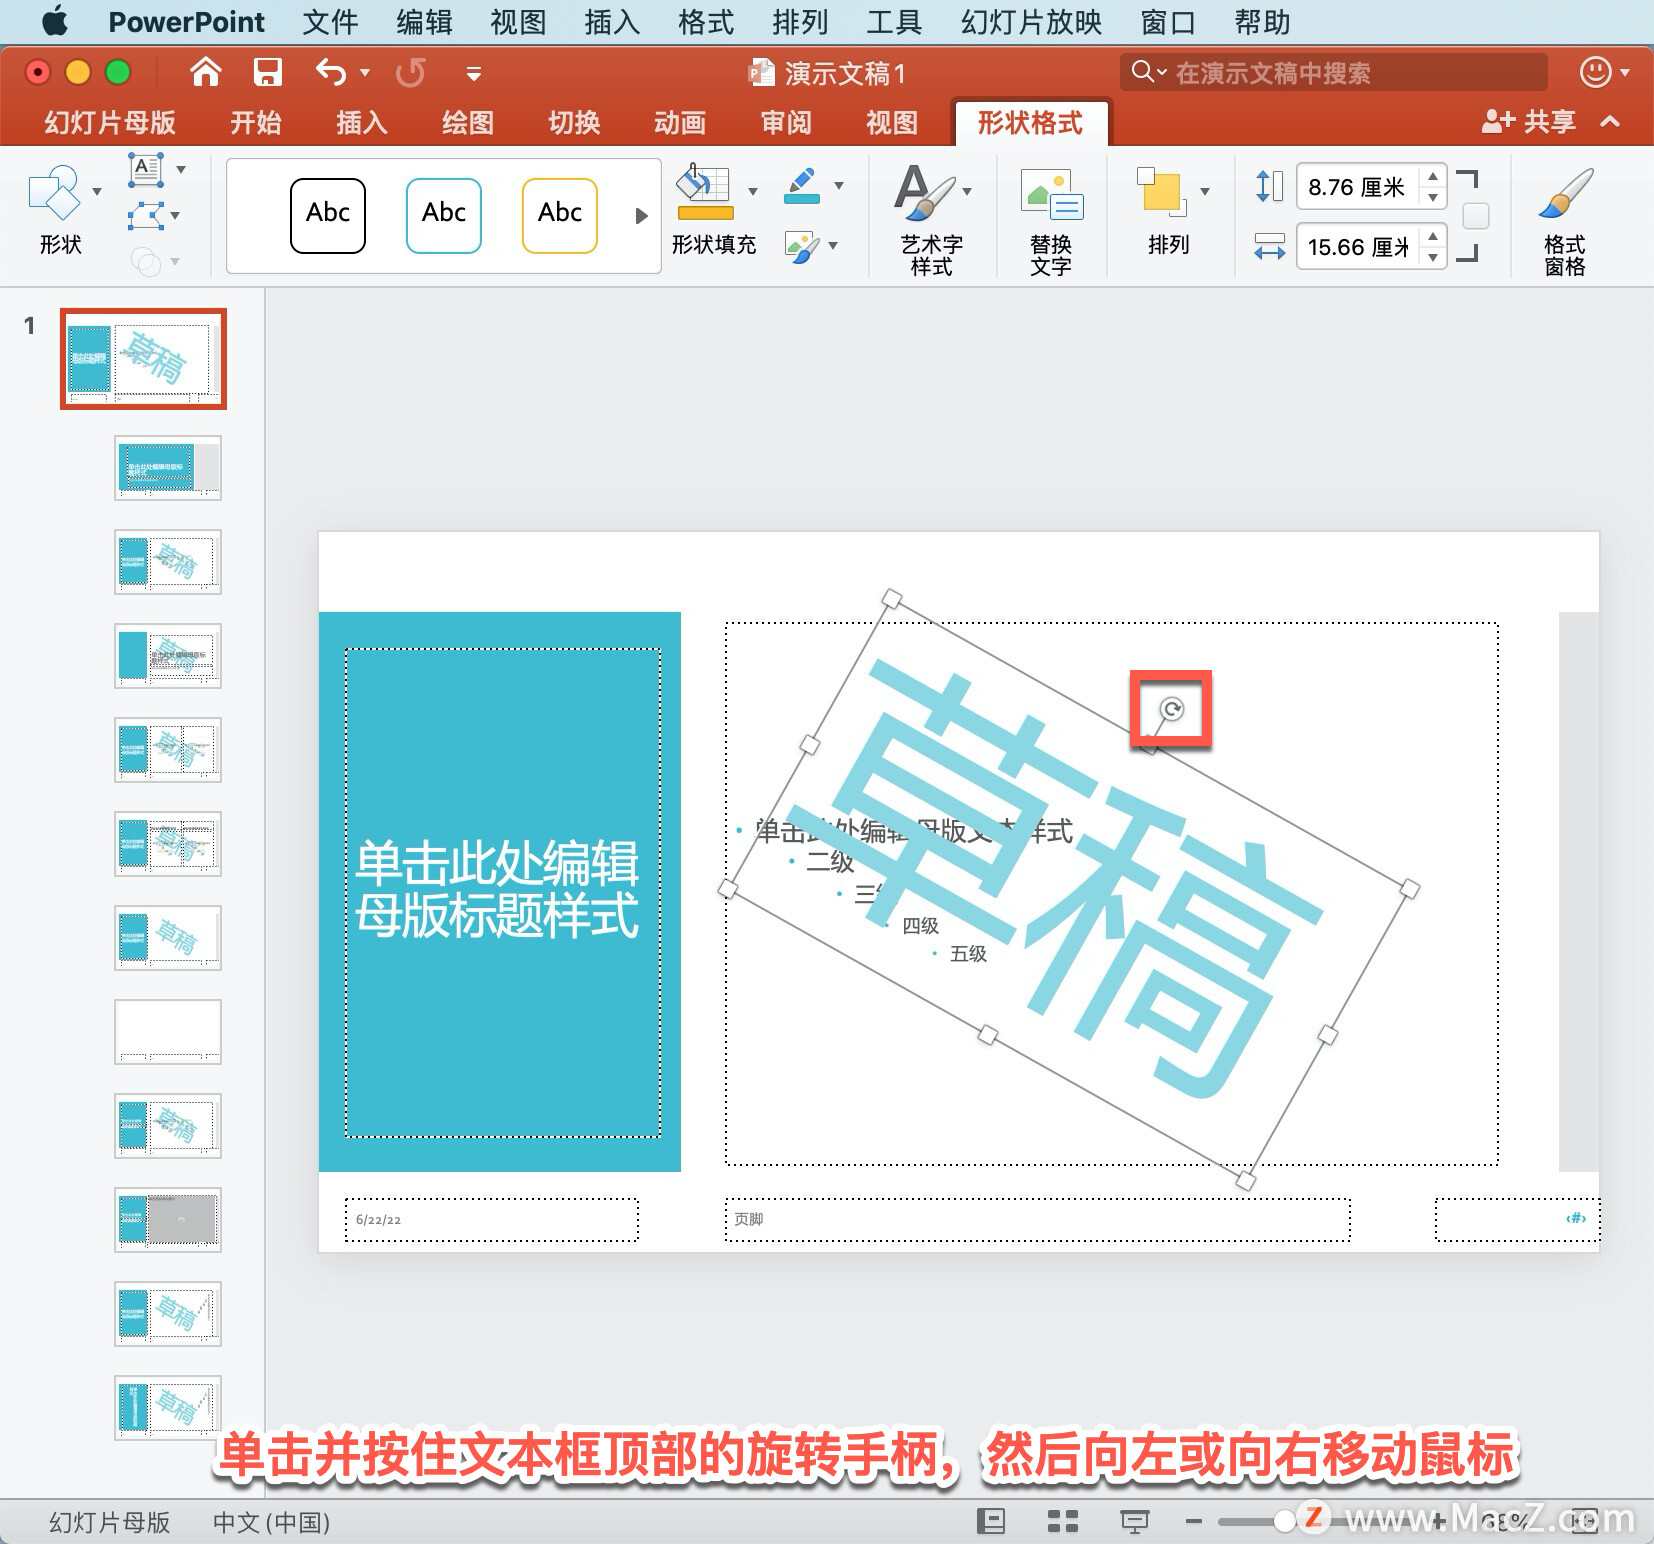Open the Customize Quick Access Toolbar arrow

click(x=474, y=73)
